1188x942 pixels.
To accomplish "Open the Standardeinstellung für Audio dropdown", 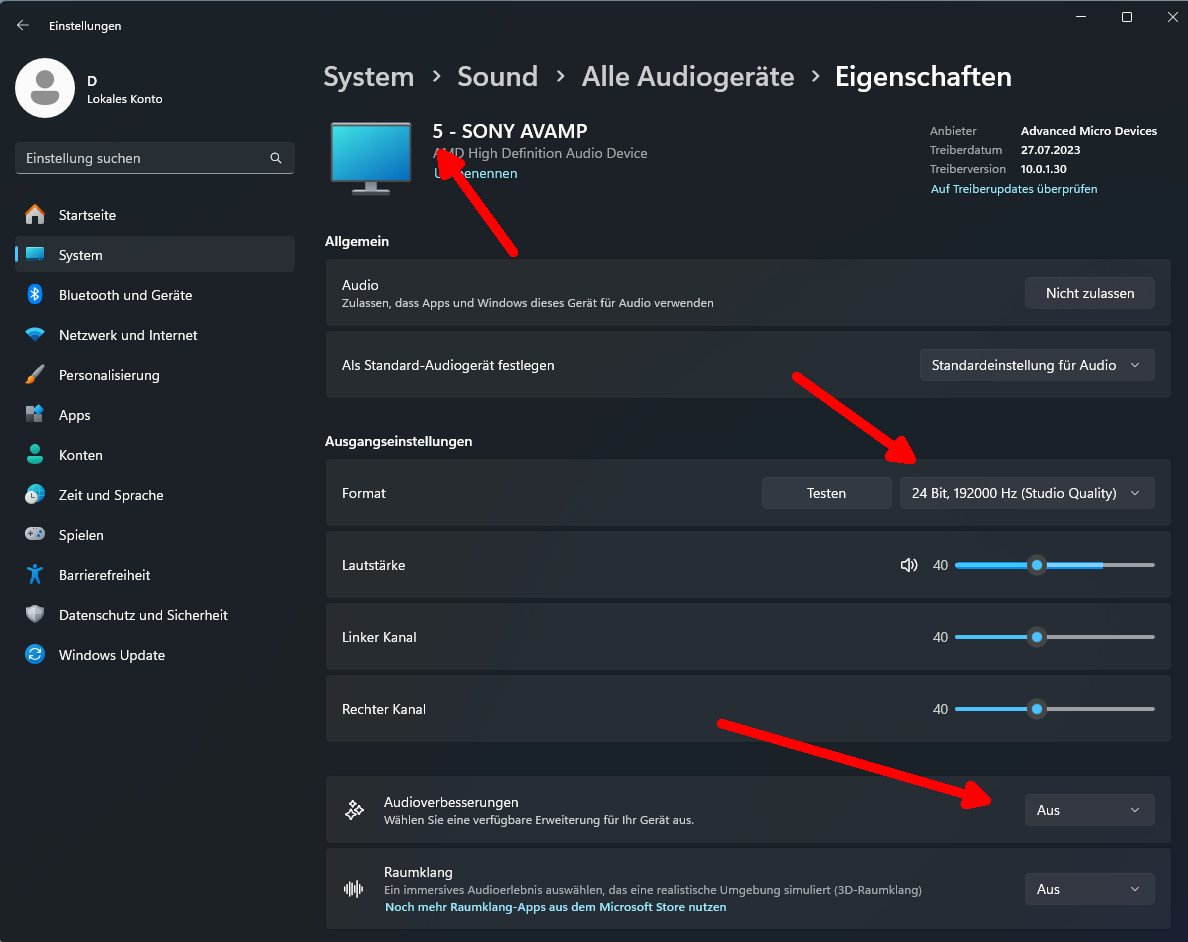I will 1036,365.
